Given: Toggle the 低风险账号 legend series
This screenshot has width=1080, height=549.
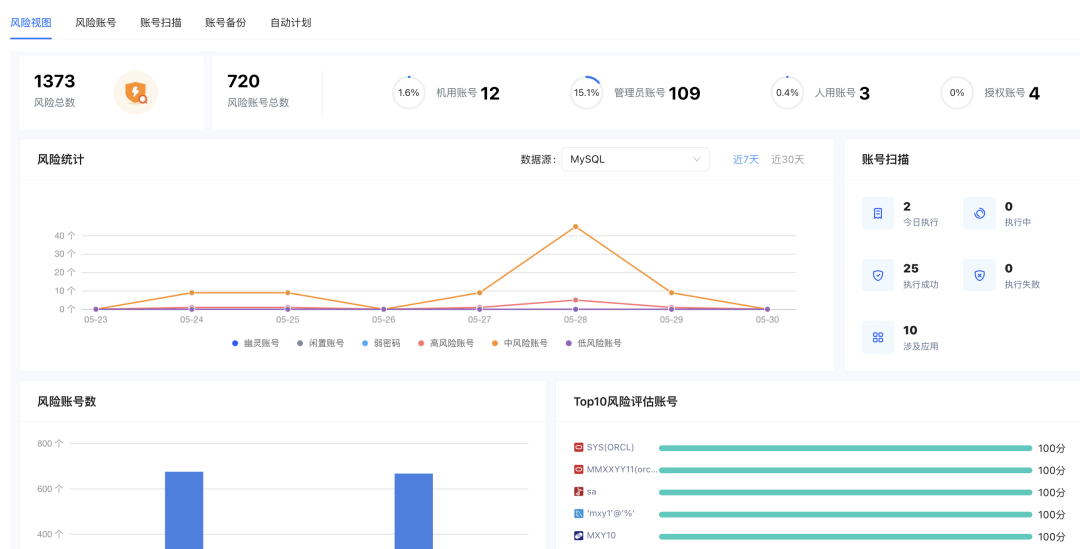Looking at the screenshot, I should coord(593,343).
